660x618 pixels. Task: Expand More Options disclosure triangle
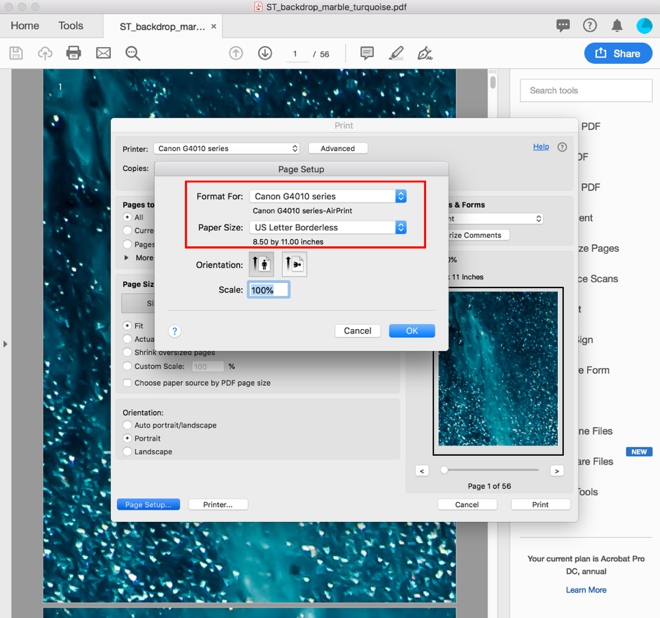126,258
